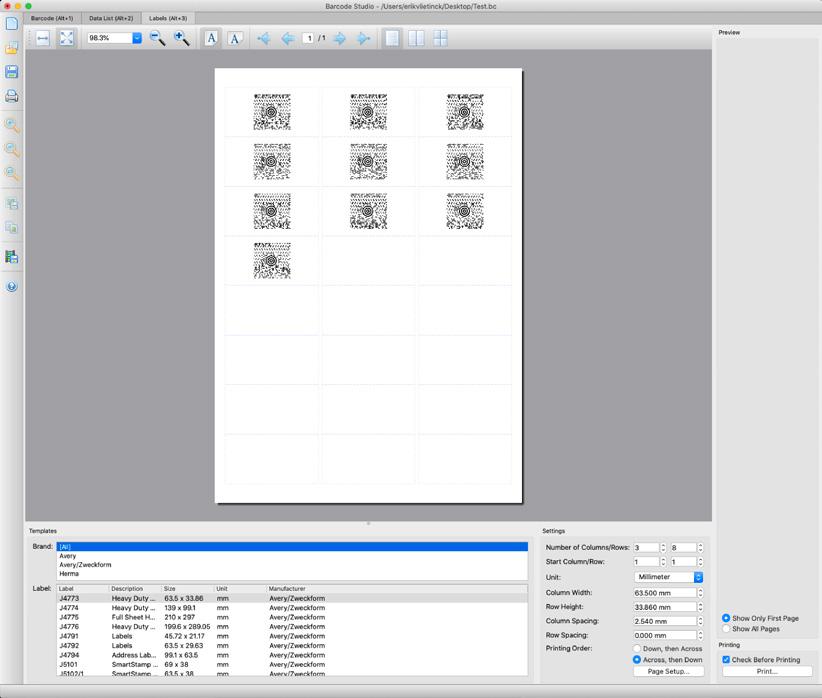Viewport: 822px width, 698px height.
Task: Click the Row Height value field
Action: click(665, 607)
